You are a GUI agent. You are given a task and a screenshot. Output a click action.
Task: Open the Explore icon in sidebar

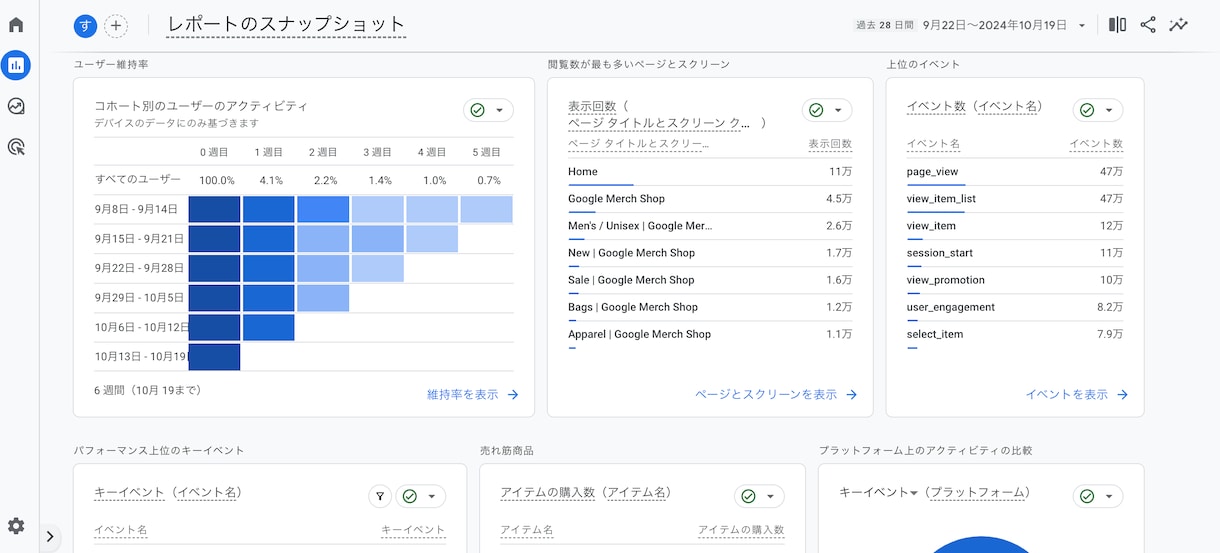[16, 106]
